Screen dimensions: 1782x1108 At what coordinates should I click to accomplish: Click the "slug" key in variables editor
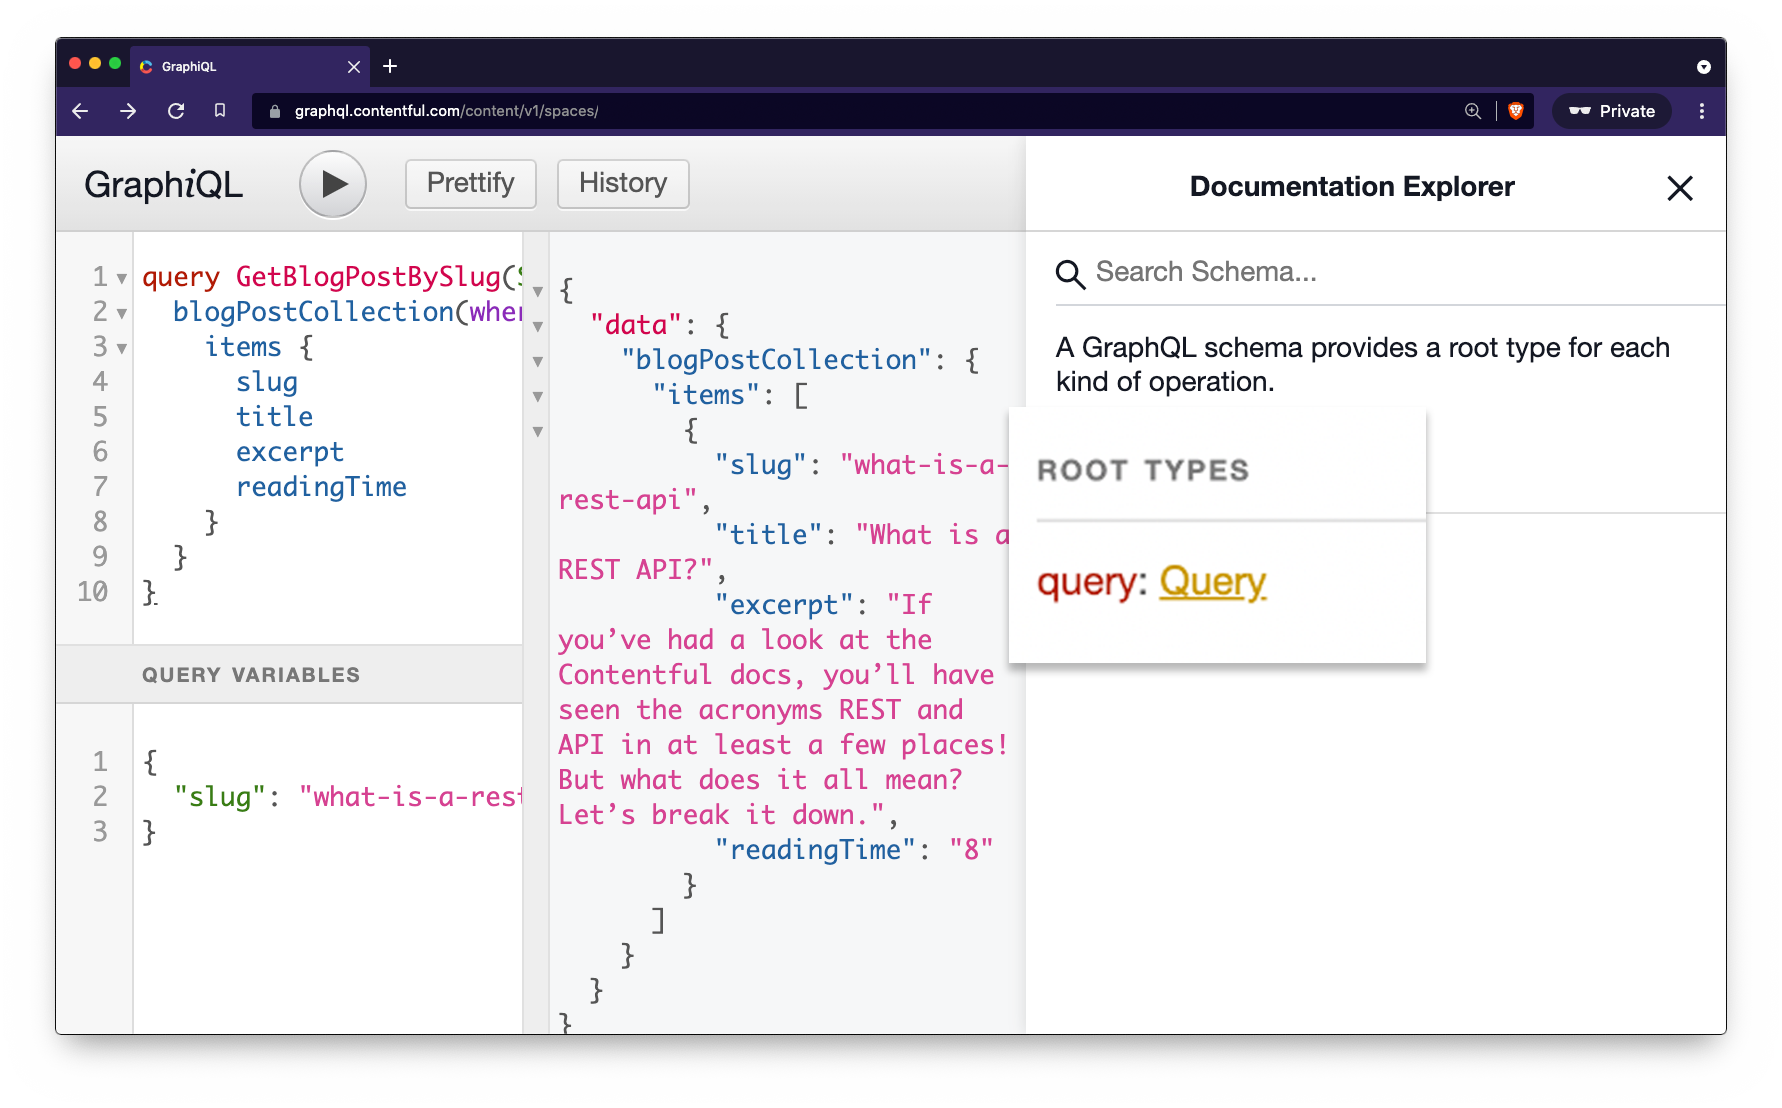(220, 797)
